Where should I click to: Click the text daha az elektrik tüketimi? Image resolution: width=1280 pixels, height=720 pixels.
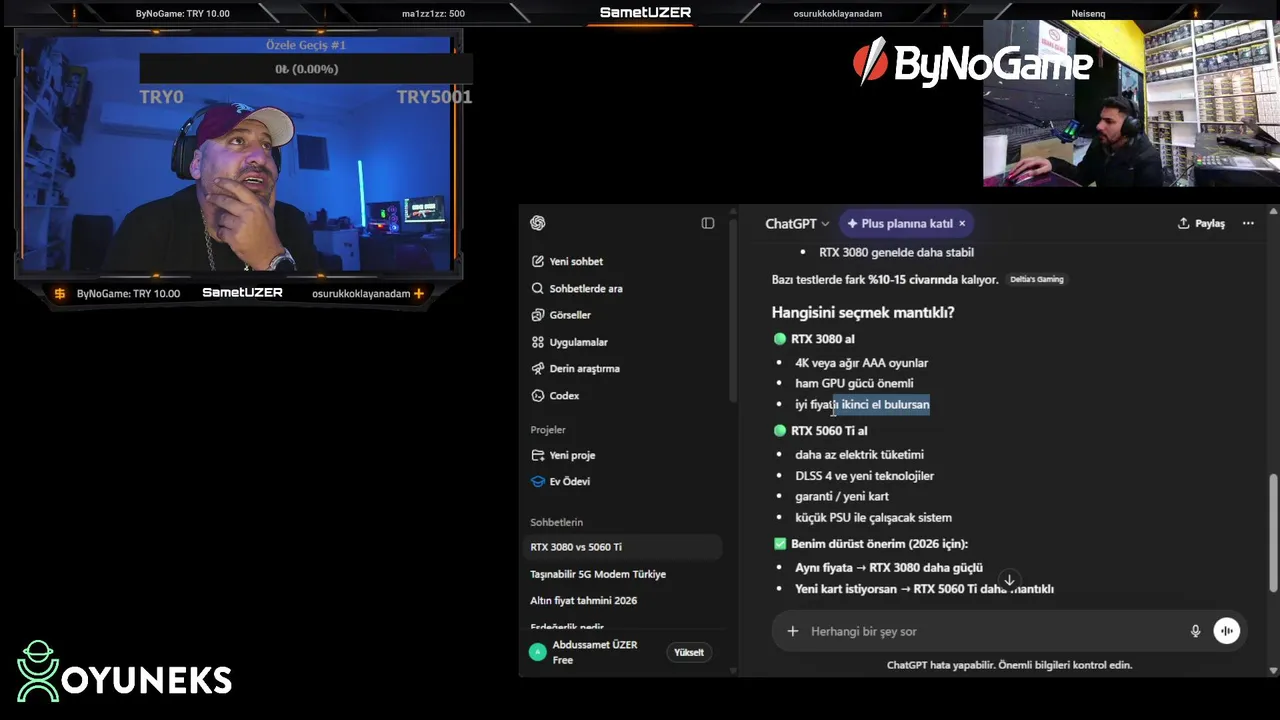pos(859,455)
